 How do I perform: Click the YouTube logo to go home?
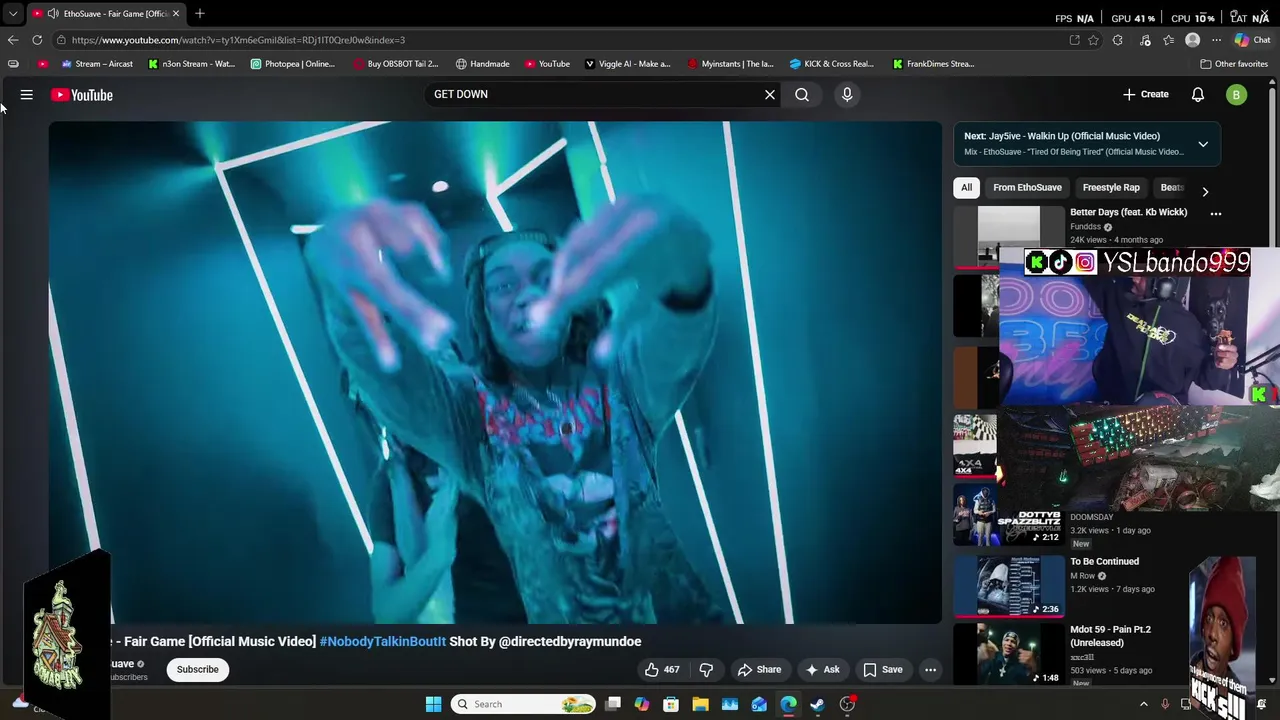tap(82, 95)
